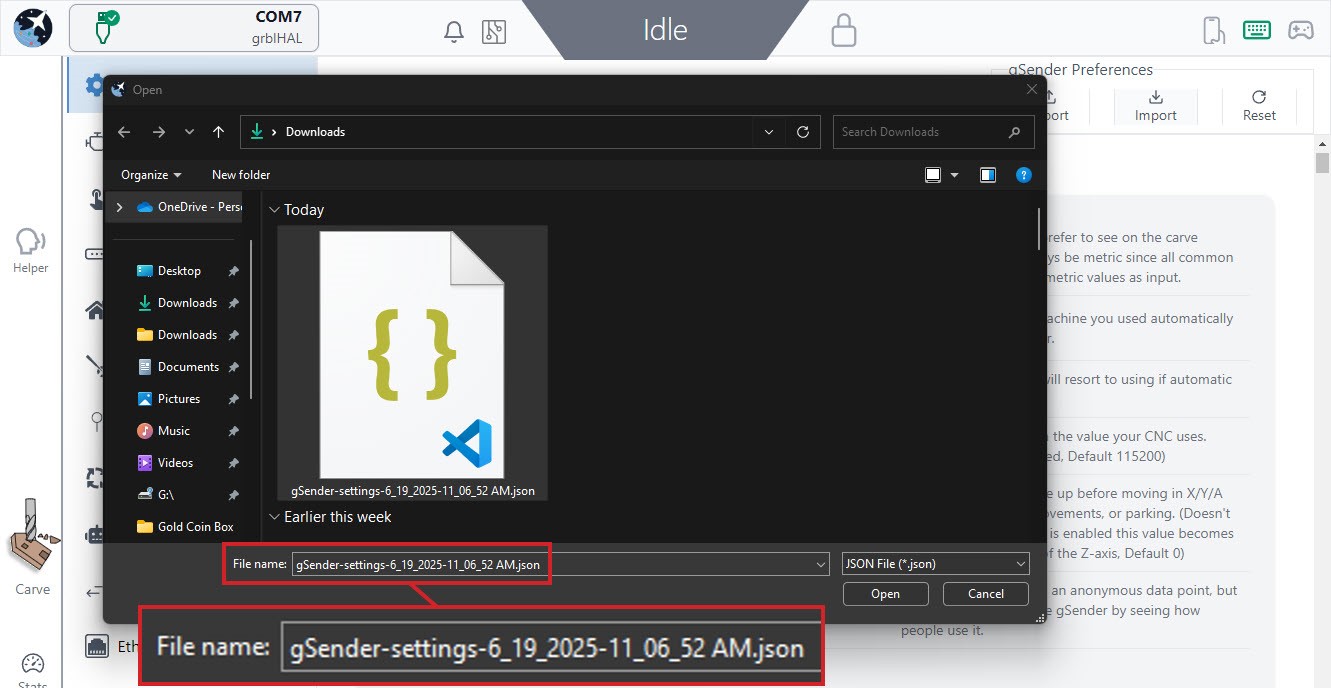Viewport: 1331px width, 688px height.
Task: Open the JSON File type dropdown
Action: (x=935, y=564)
